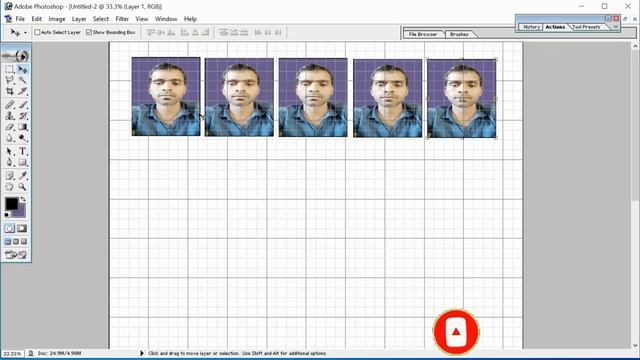This screenshot has height=360, width=640.
Task: Open the Filter menu
Action: pyautogui.click(x=122, y=19)
